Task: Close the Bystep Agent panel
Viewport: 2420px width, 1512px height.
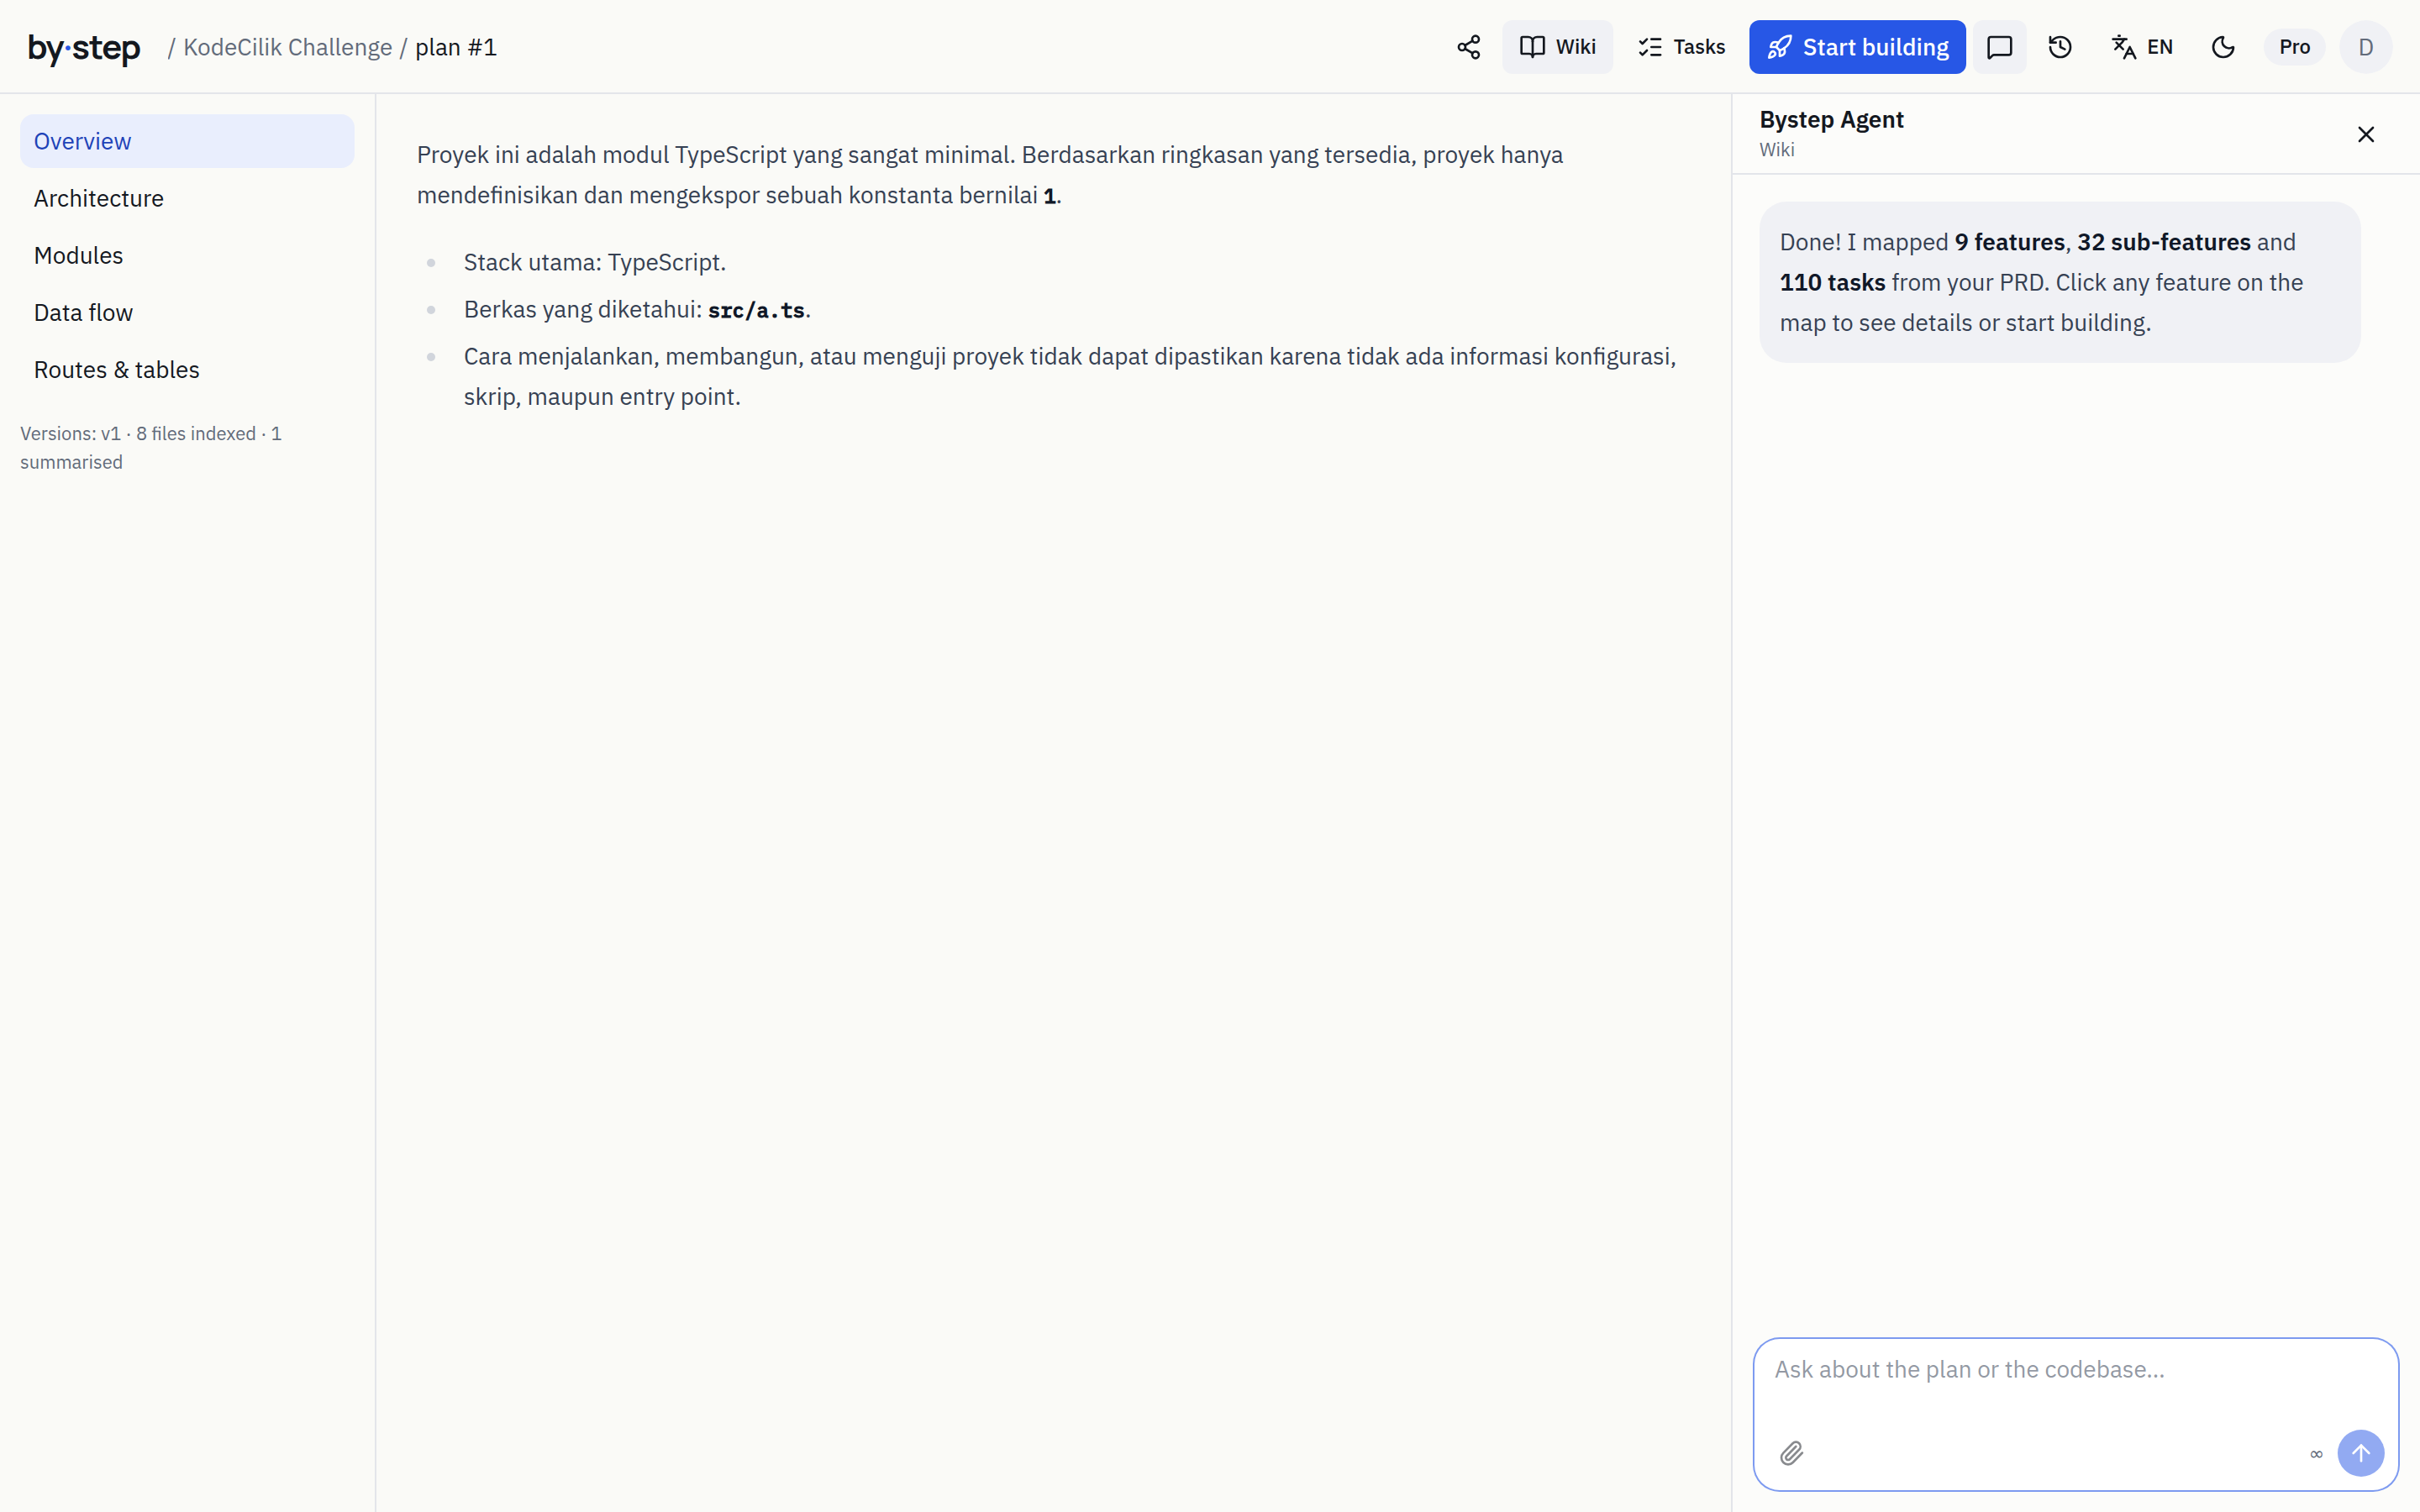Action: pos(2365,134)
